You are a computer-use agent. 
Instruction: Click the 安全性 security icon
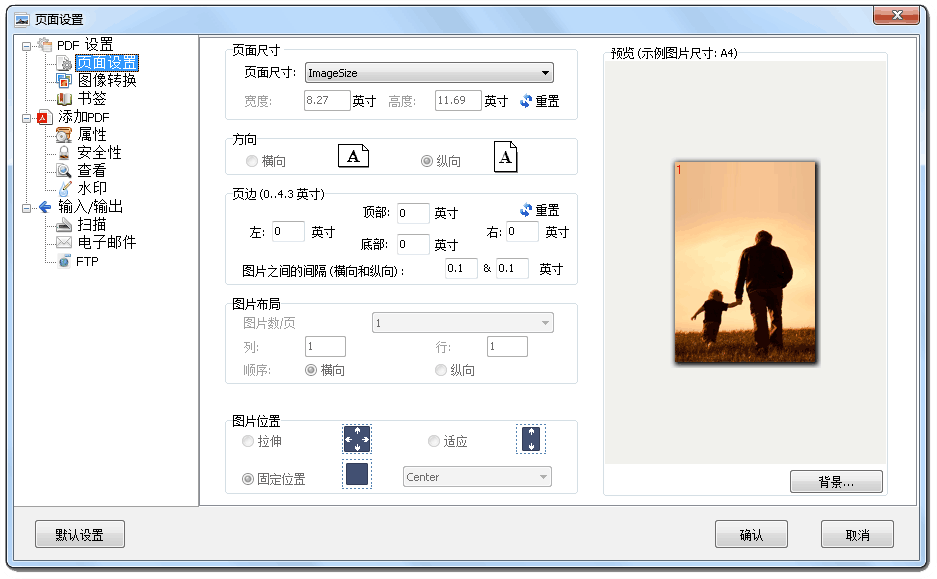point(64,153)
